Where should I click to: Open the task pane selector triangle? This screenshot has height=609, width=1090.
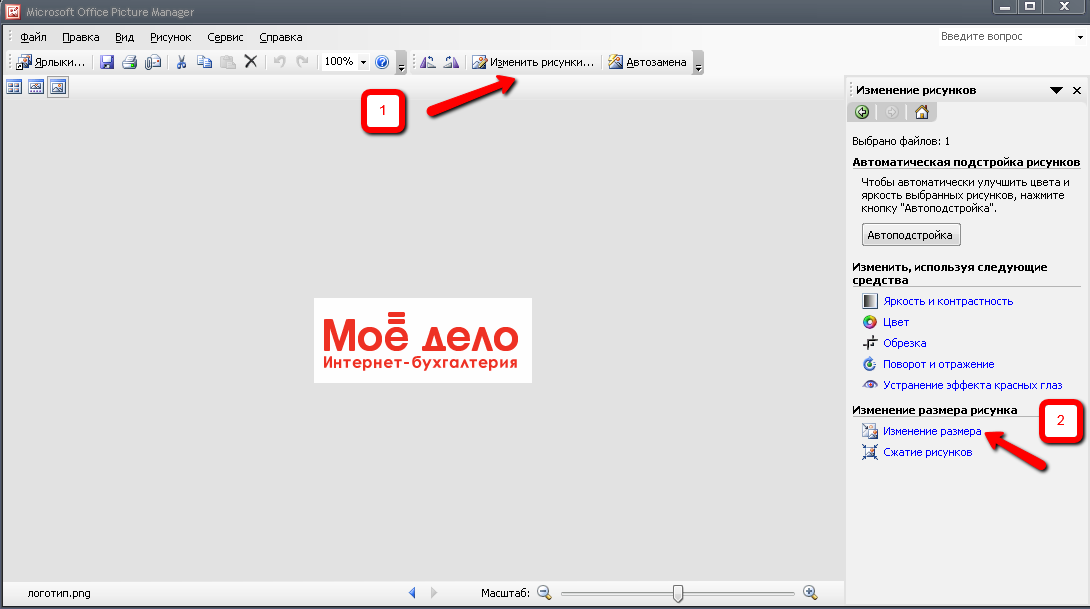[x=1056, y=90]
